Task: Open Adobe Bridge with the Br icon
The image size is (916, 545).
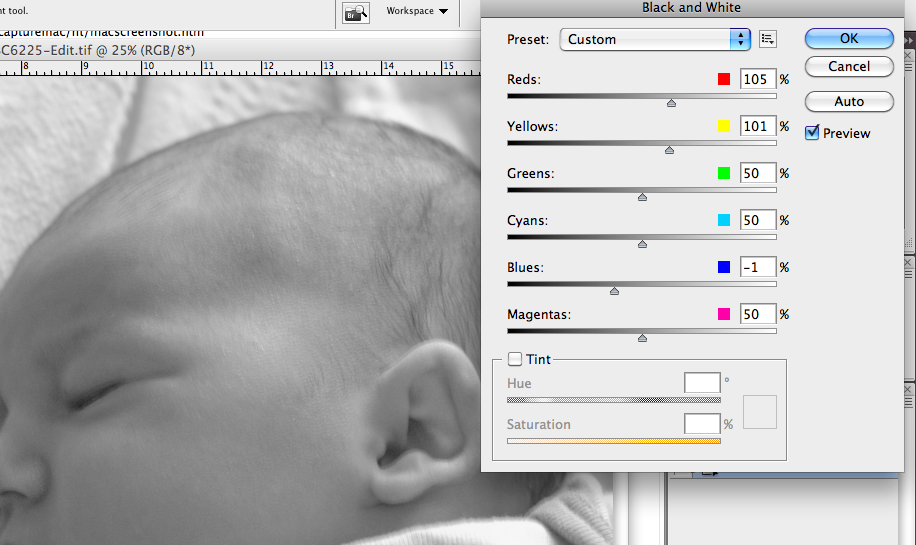Action: tap(356, 12)
